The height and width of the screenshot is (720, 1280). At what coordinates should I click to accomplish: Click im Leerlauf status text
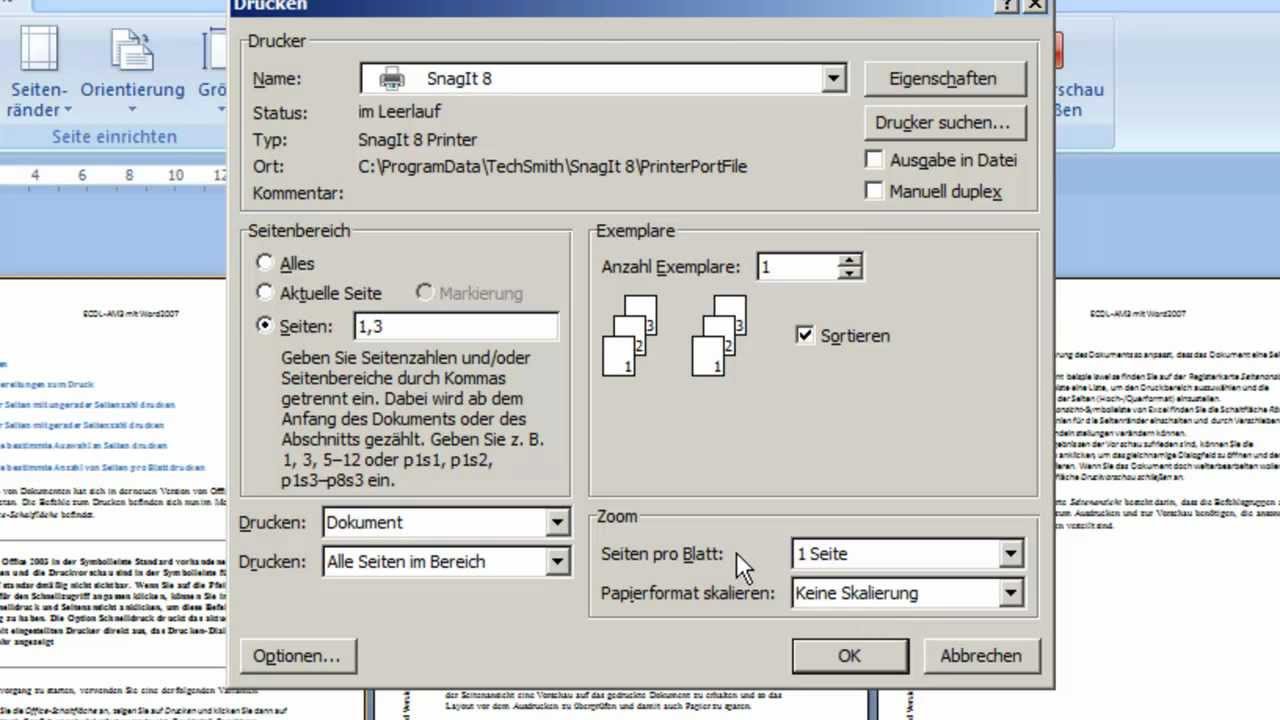(x=399, y=112)
